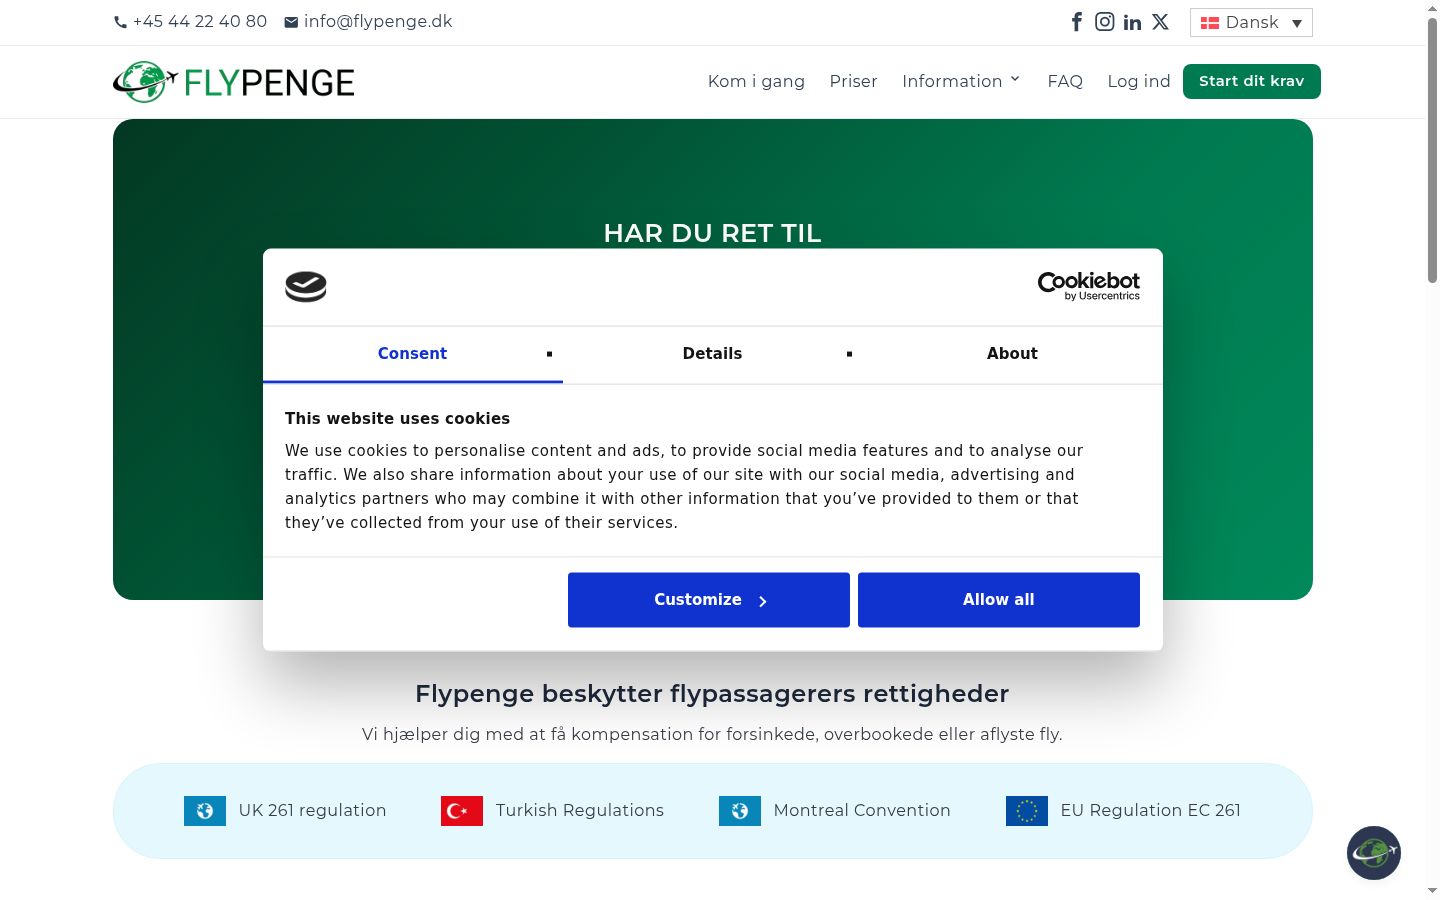
Task: Open the Dansk language dropdown arrow
Action: pyautogui.click(x=1297, y=23)
